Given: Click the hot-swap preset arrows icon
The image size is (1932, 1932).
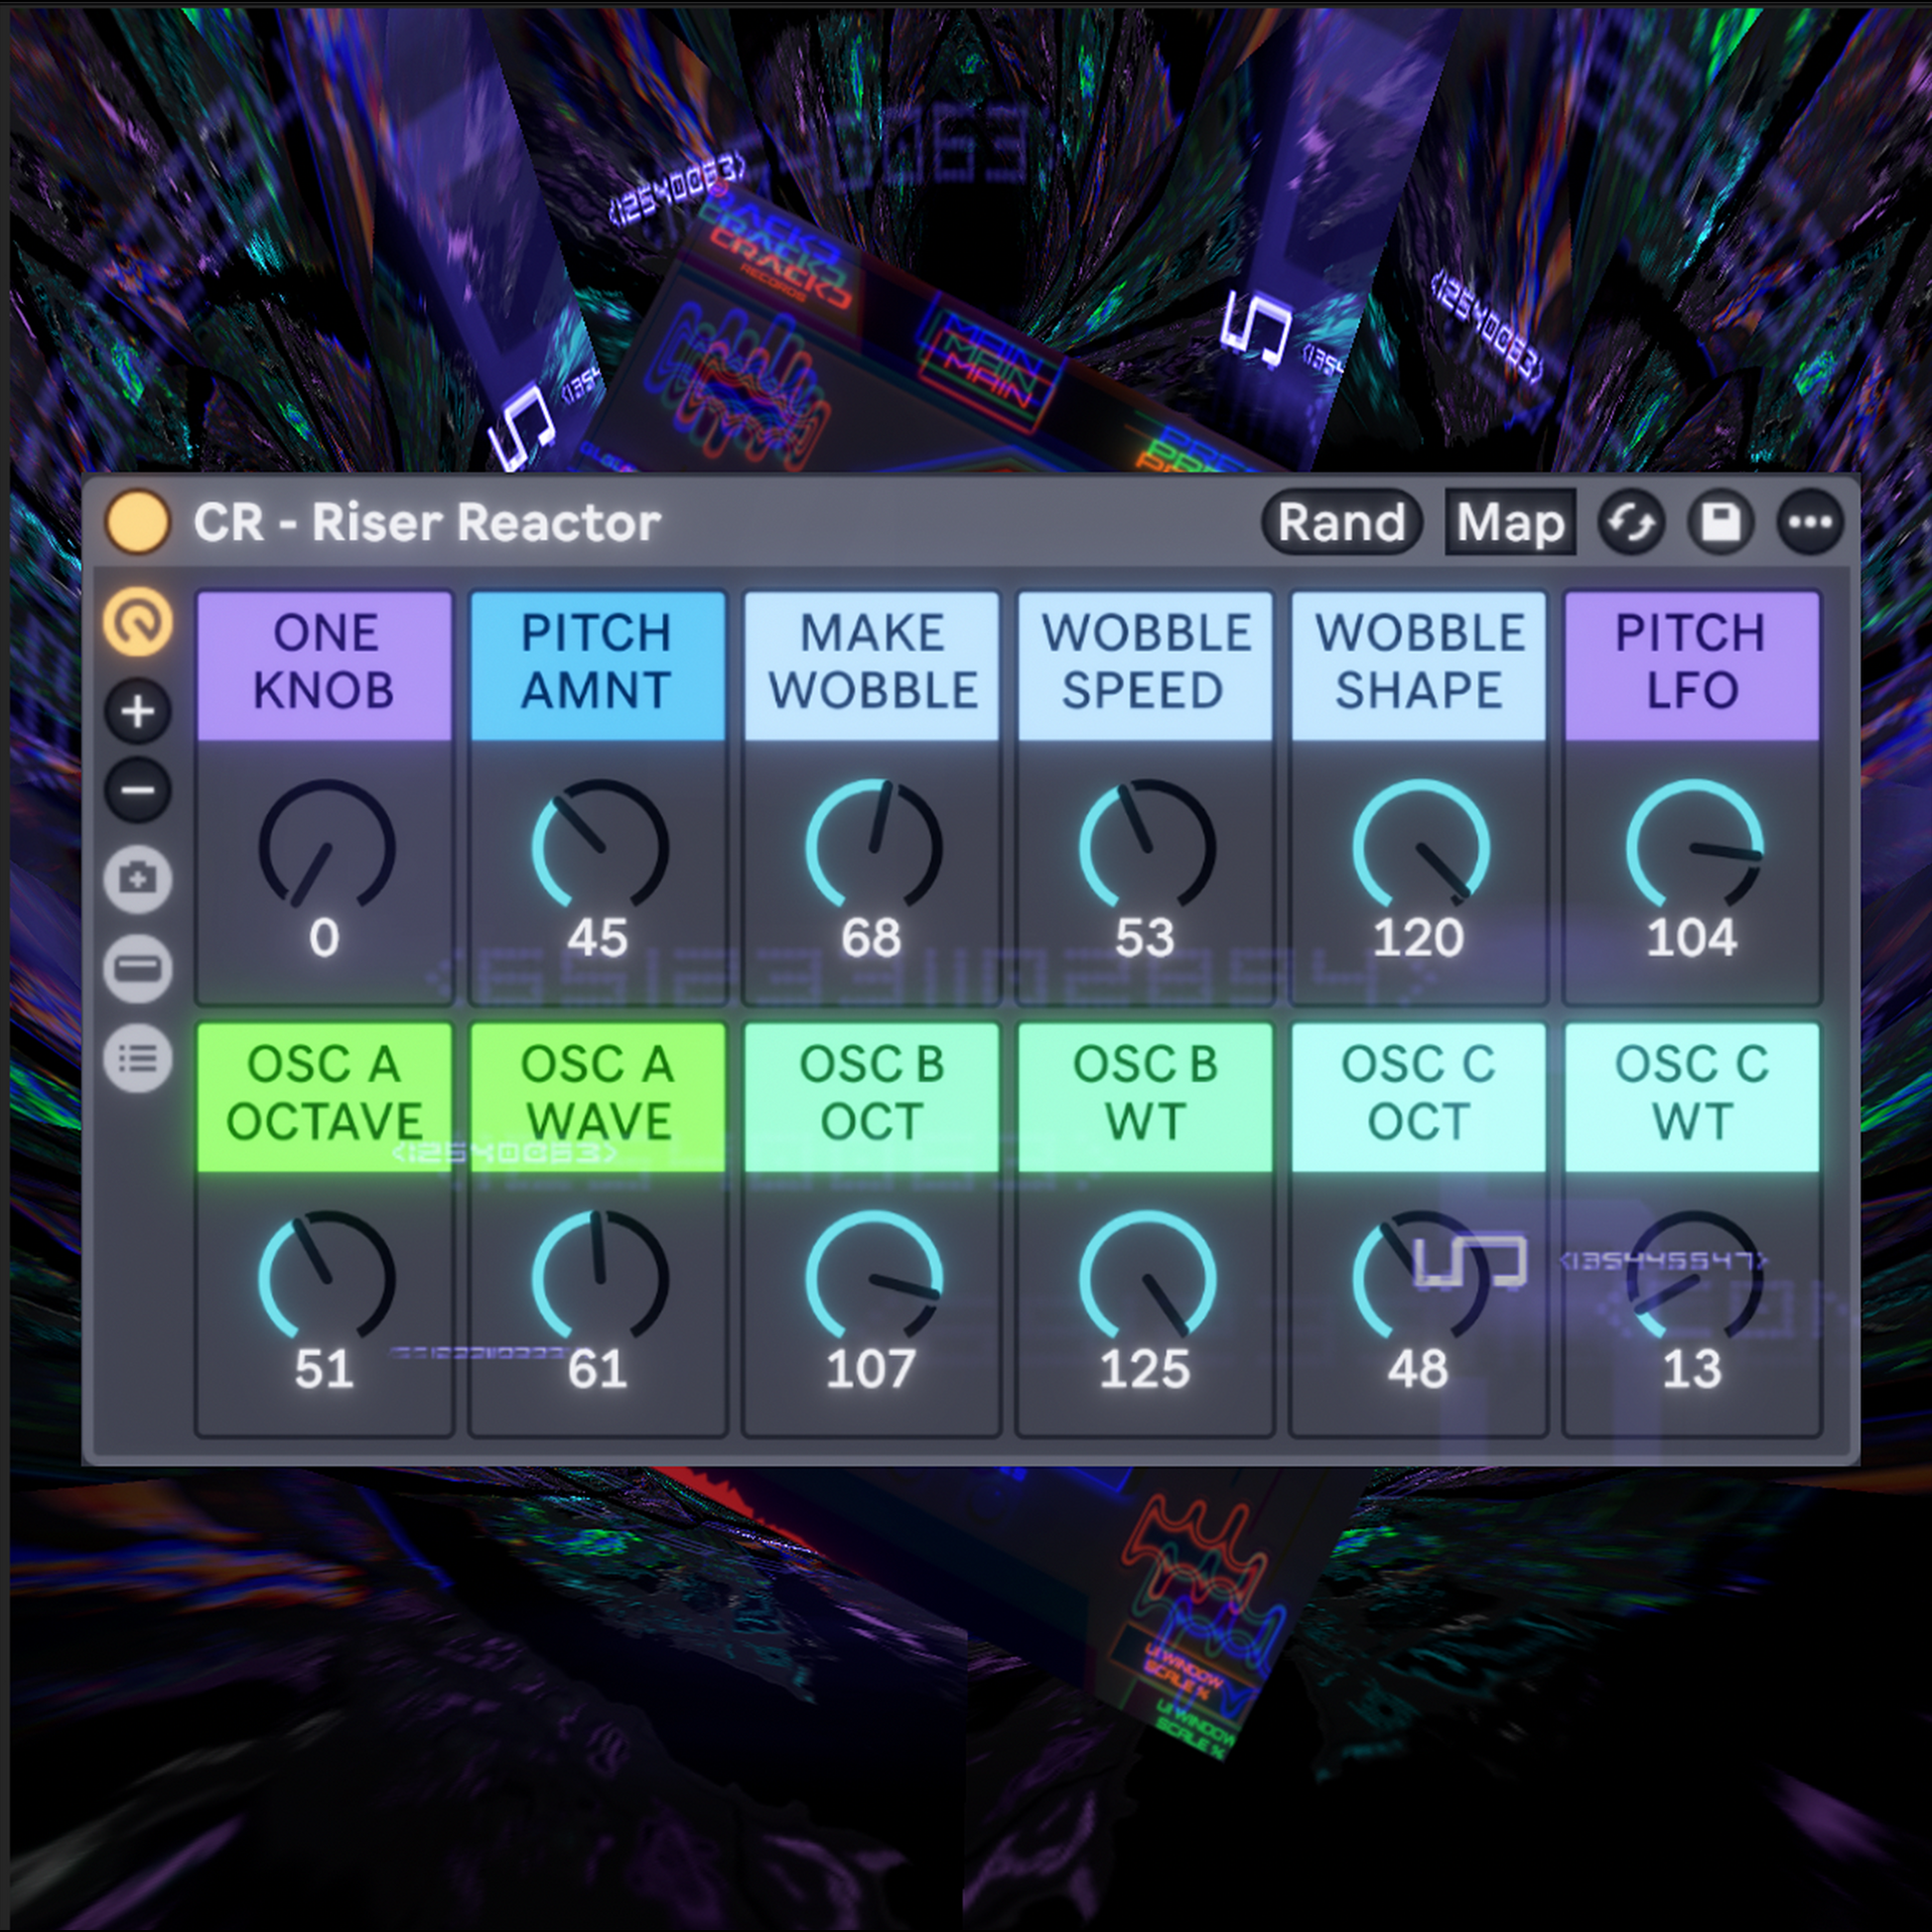Looking at the screenshot, I should pos(1631,522).
